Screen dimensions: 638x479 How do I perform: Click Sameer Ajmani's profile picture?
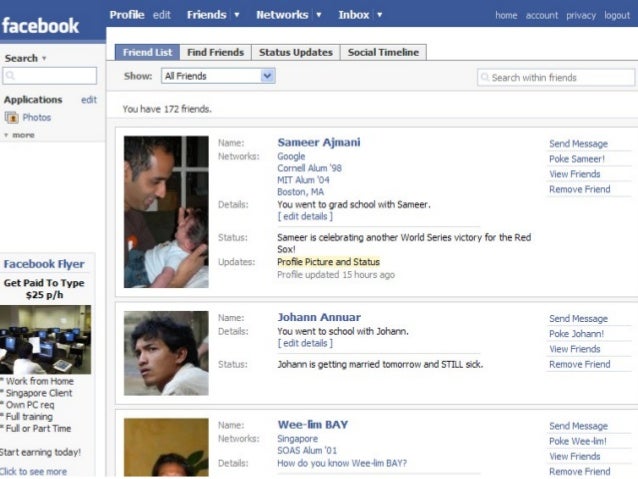pos(166,212)
